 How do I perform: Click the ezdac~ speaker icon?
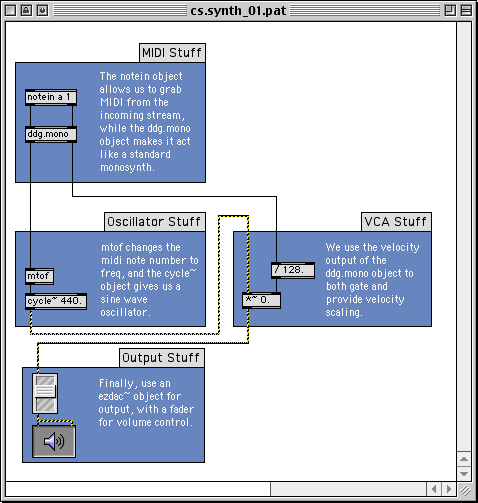[54, 441]
